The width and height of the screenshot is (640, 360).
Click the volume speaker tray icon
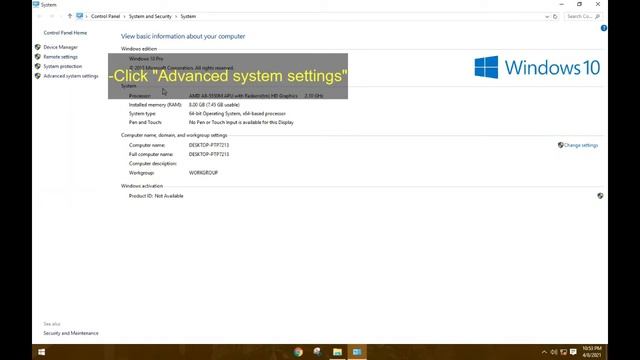(x=554, y=352)
